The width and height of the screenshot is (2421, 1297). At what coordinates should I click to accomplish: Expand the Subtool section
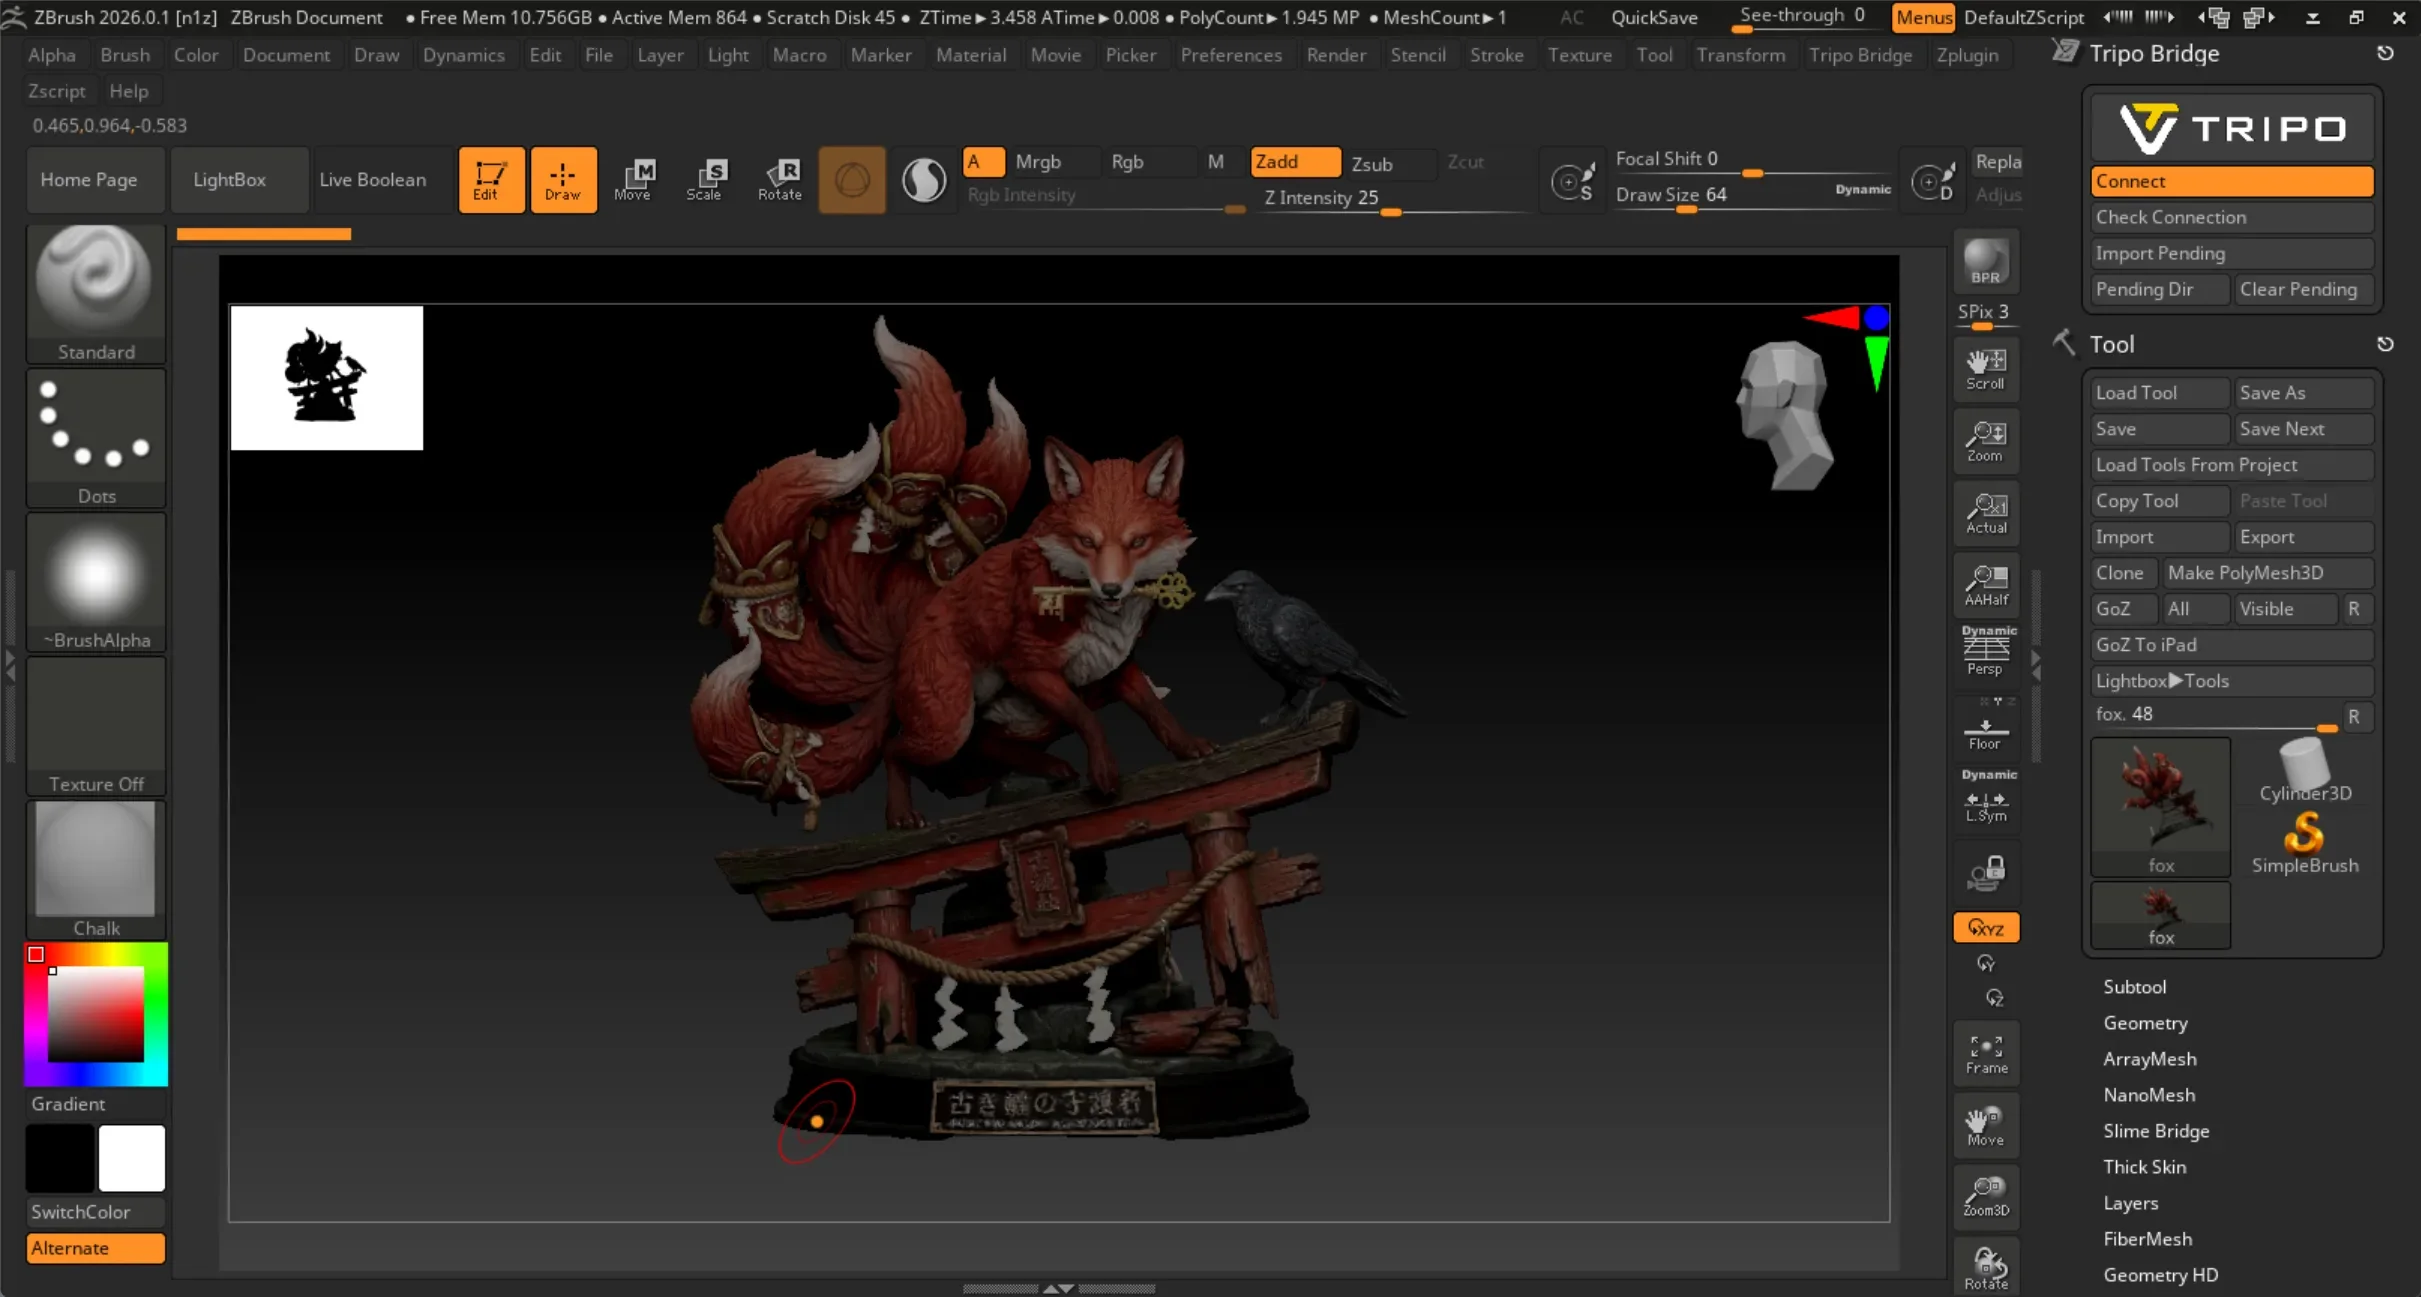[x=2134, y=987]
